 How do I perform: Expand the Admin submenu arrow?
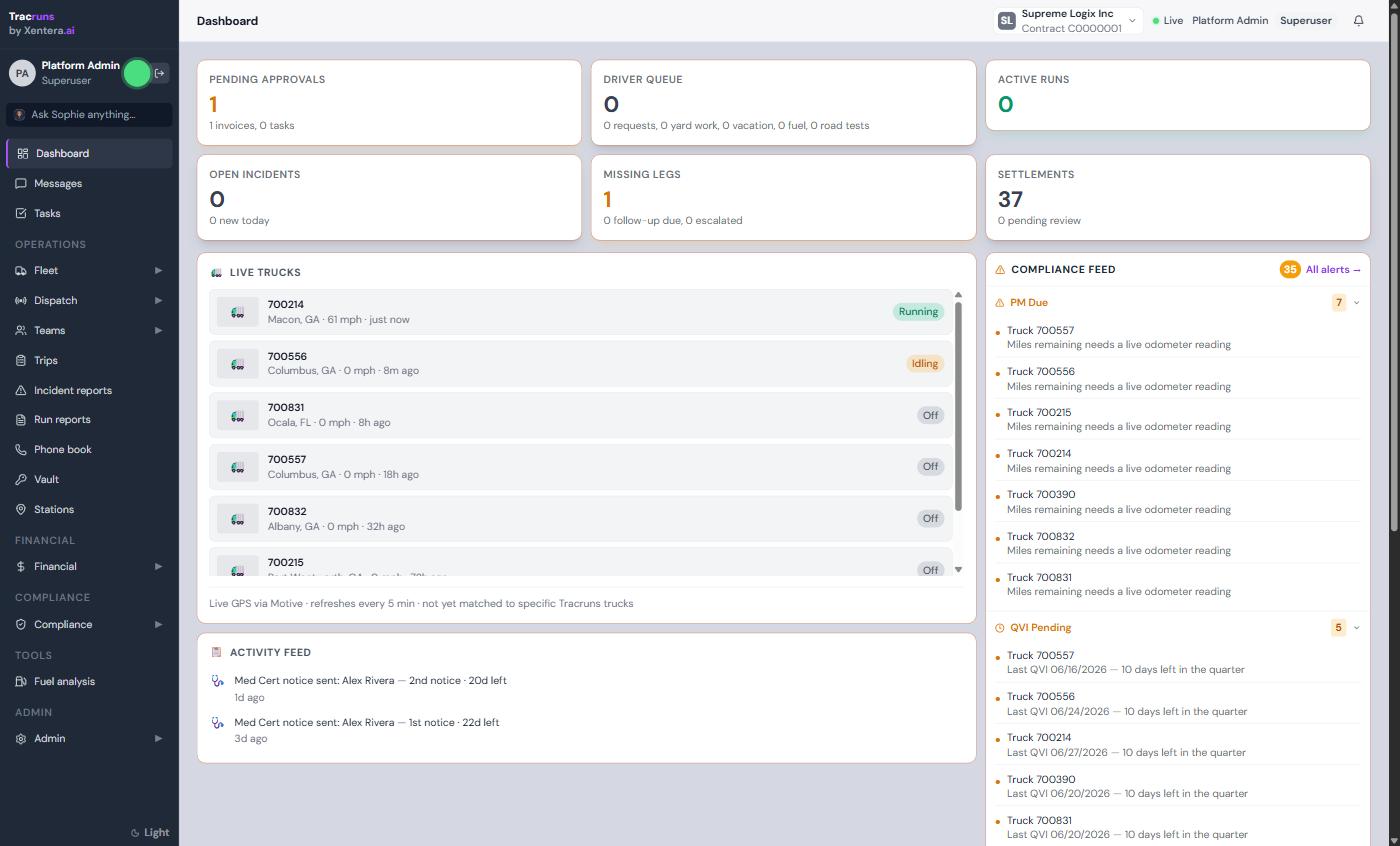158,739
